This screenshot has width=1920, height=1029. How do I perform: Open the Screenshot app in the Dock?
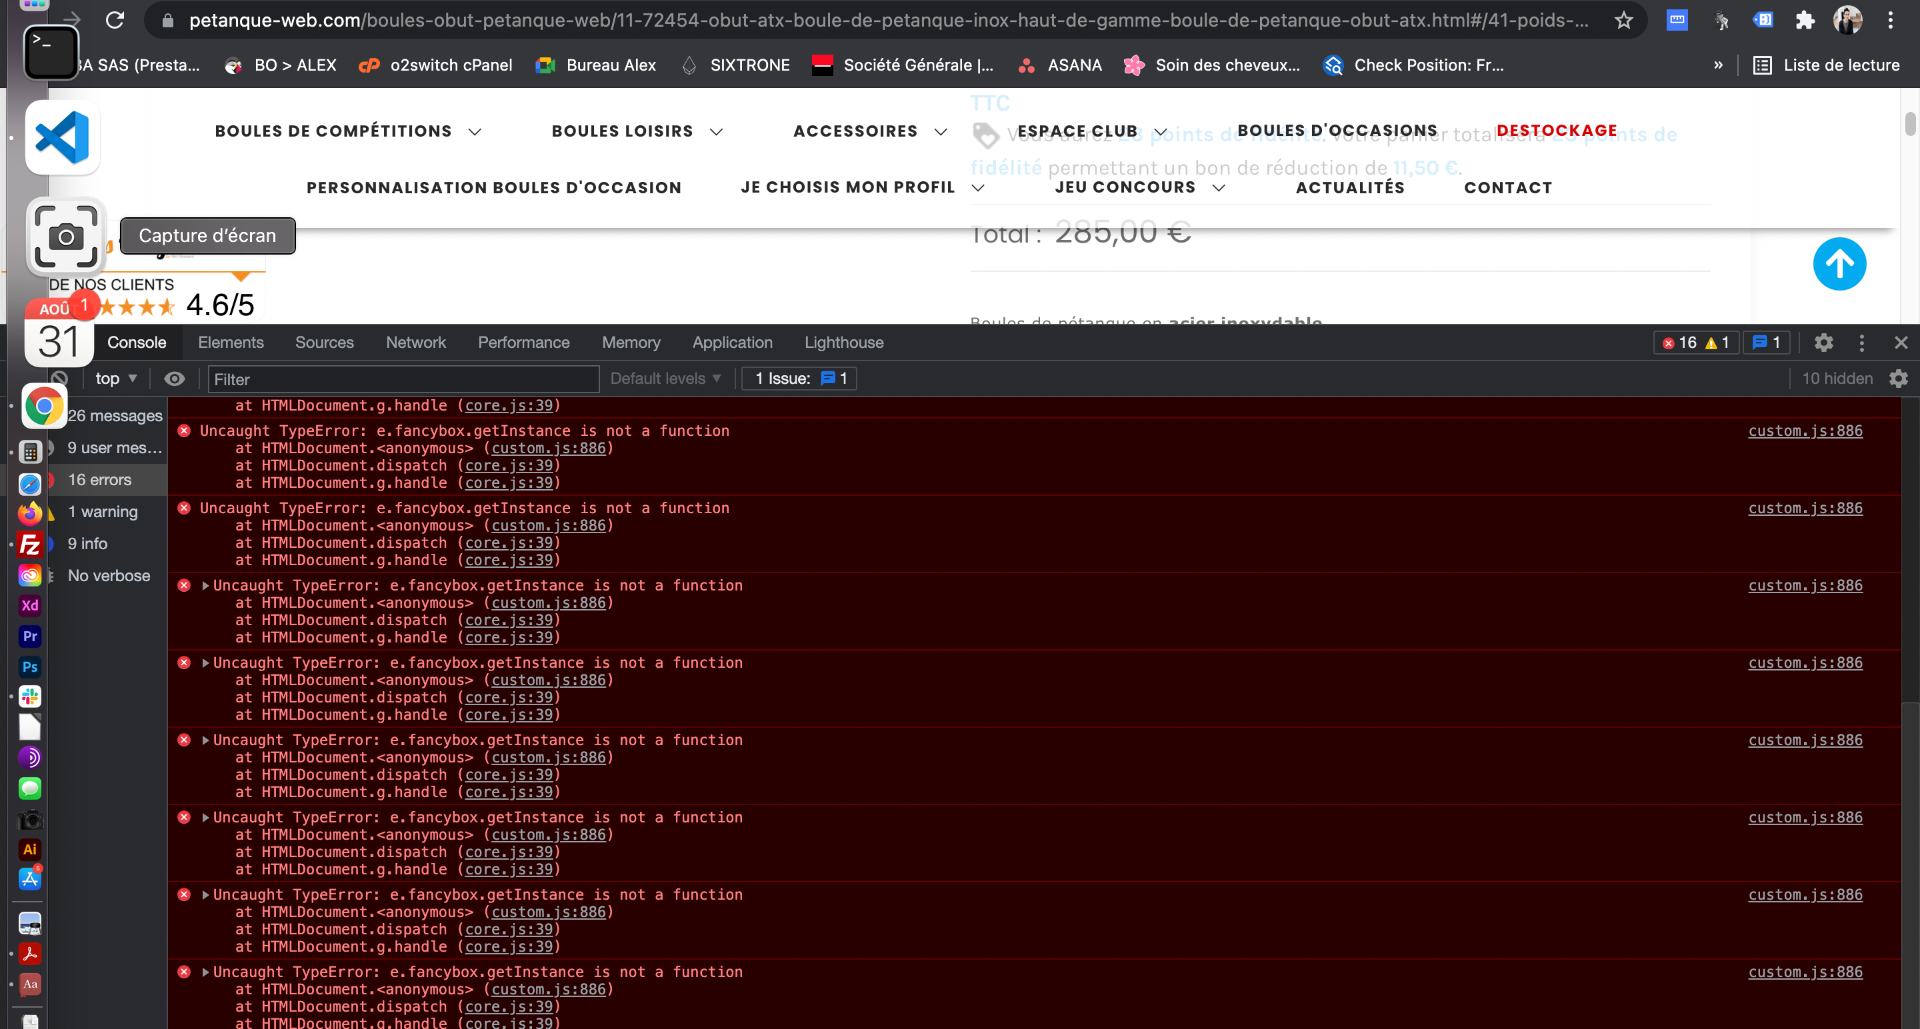click(x=66, y=236)
